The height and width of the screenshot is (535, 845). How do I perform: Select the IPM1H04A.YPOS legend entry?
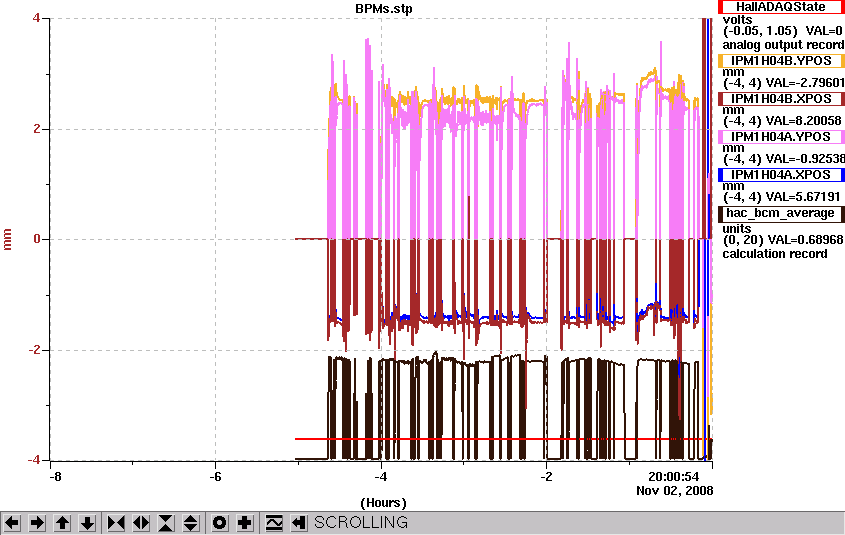coord(780,137)
